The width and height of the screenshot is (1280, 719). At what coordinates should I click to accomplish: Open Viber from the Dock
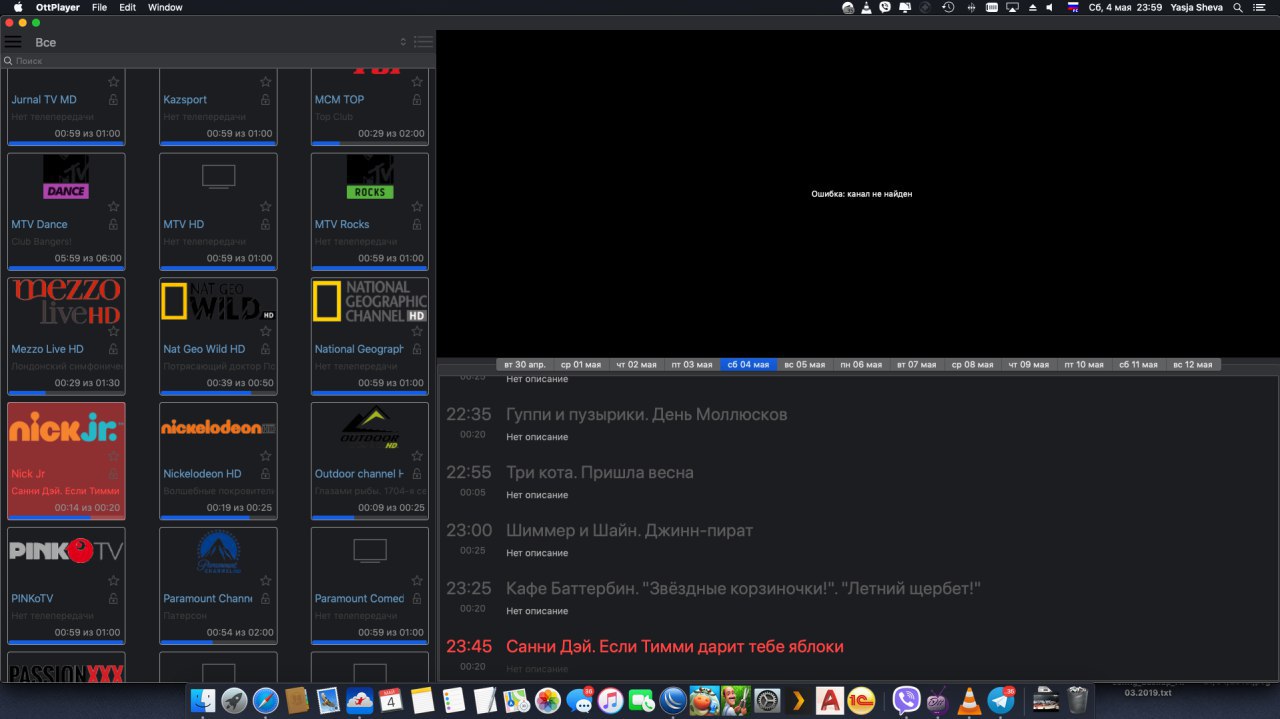(x=906, y=700)
